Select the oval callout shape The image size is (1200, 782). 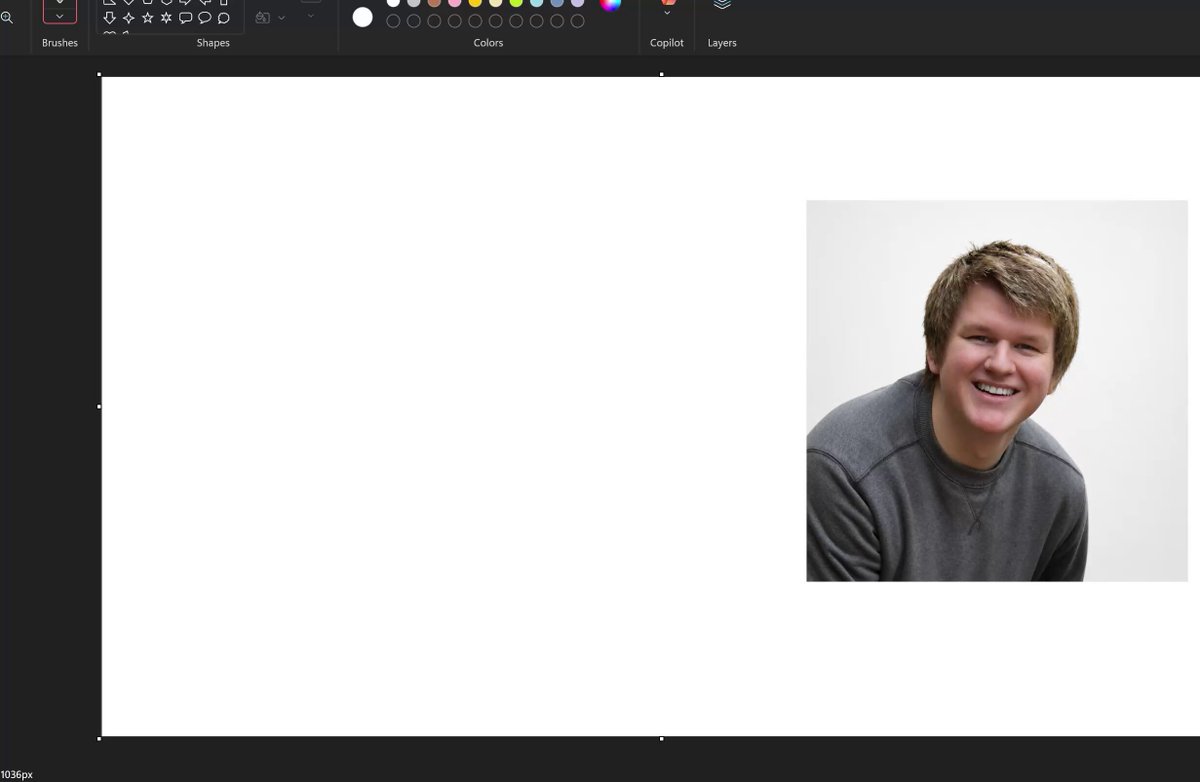205,18
